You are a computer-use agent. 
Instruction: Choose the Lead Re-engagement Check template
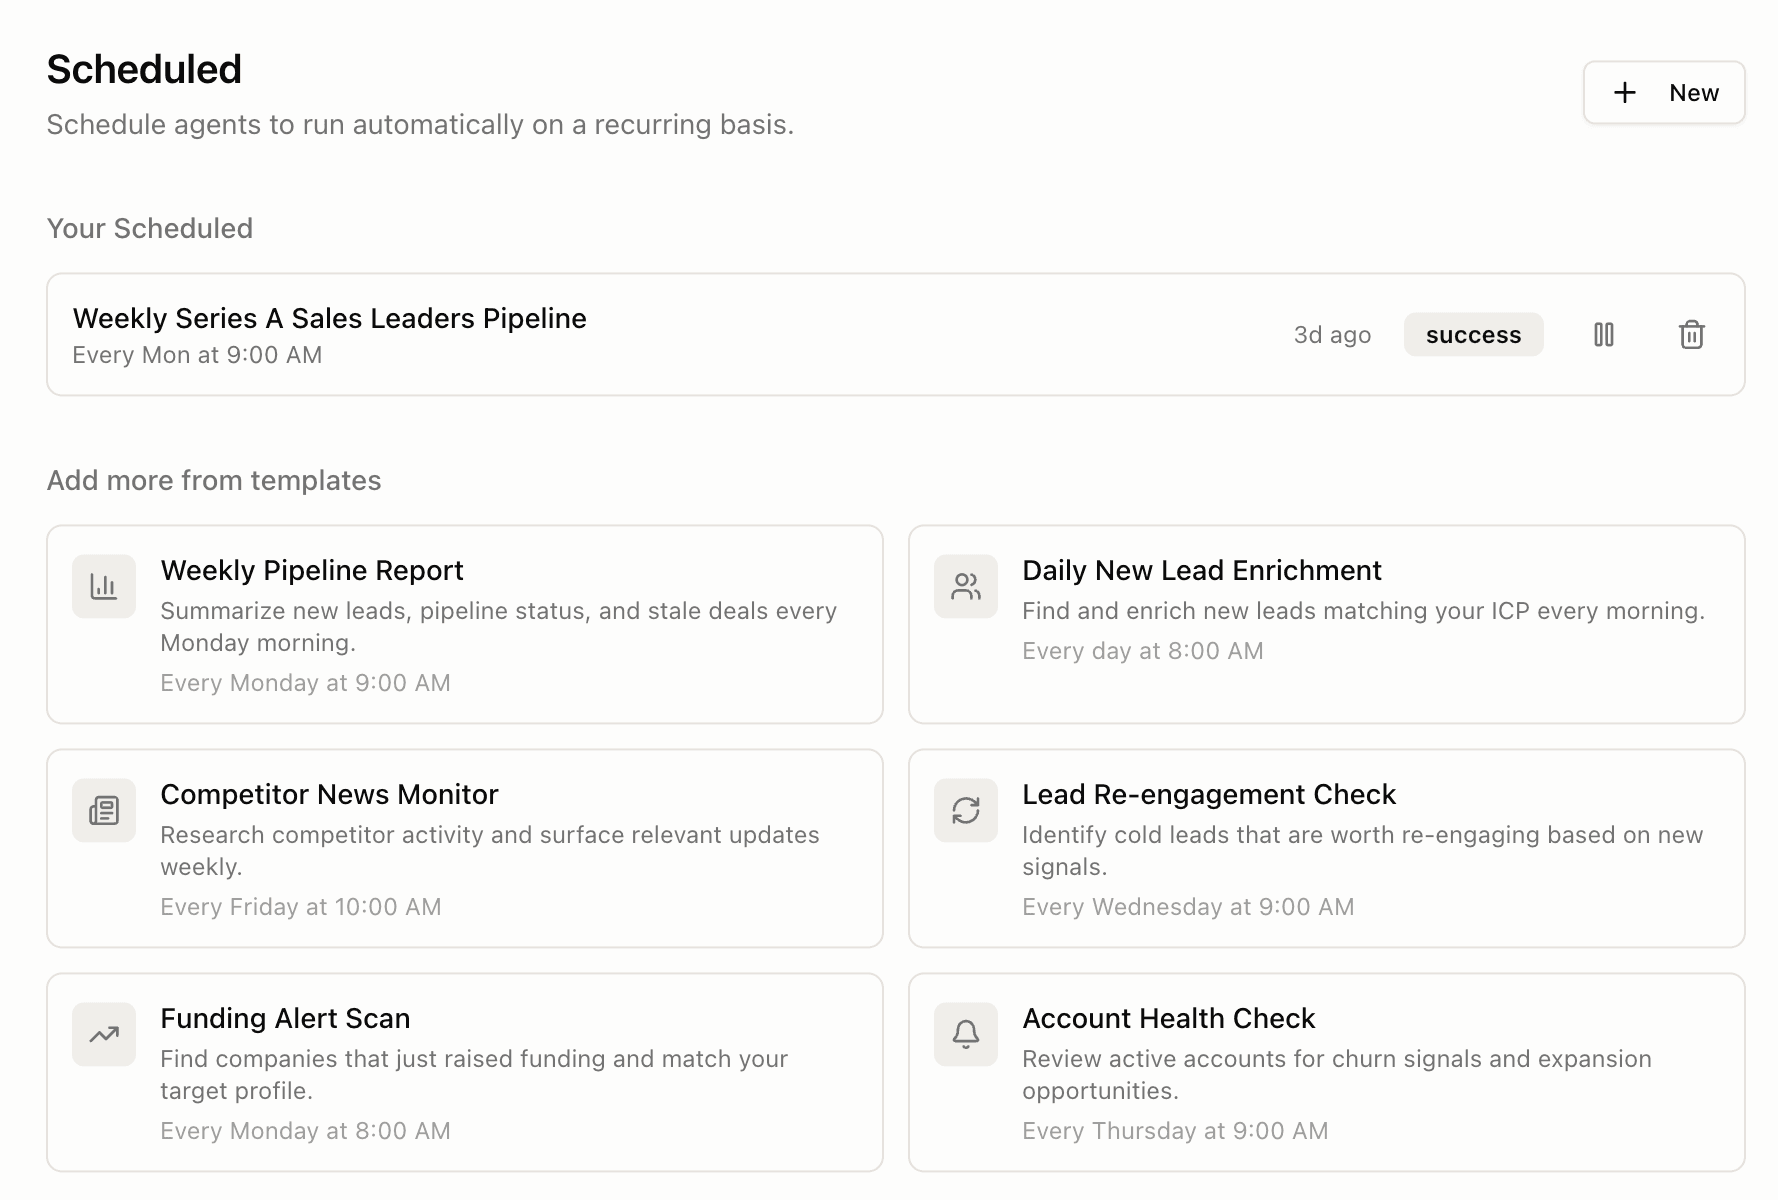pos(1327,848)
